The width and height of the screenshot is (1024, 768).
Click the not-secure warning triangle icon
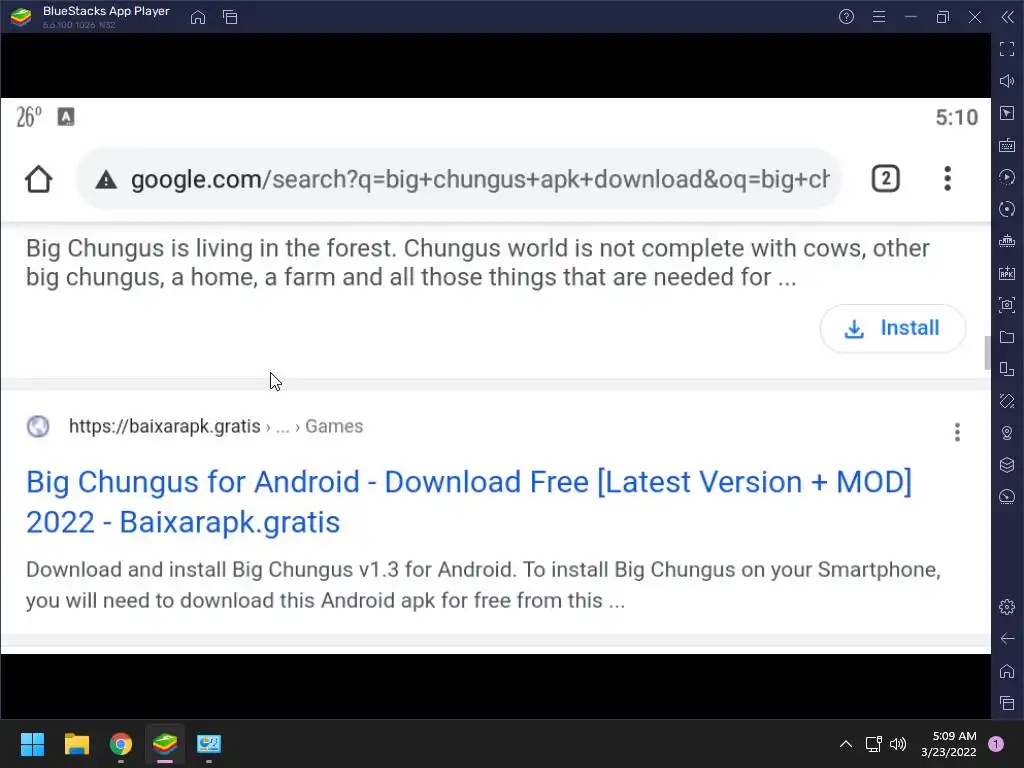pos(106,180)
